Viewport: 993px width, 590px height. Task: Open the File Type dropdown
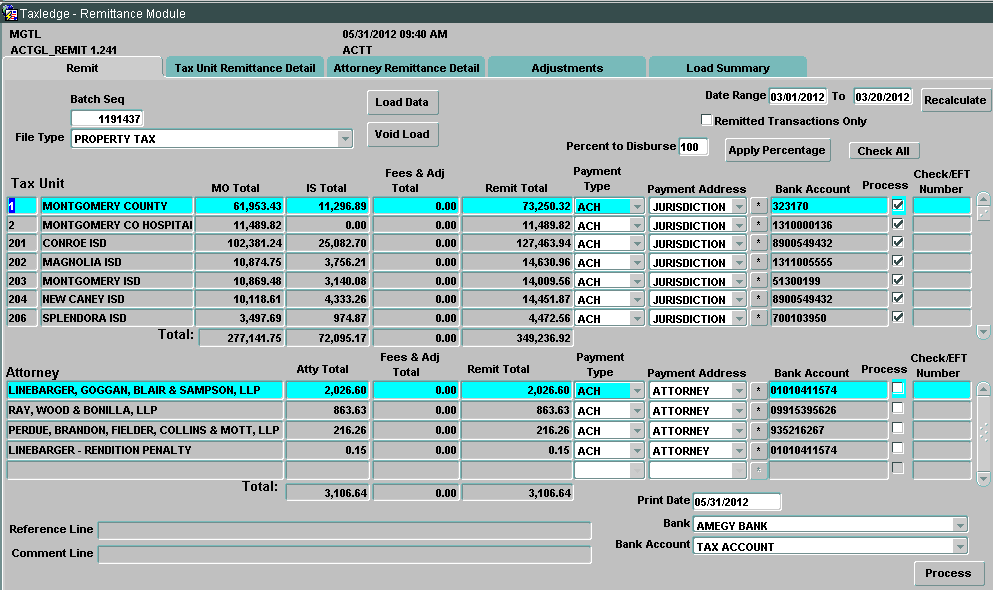pos(345,139)
